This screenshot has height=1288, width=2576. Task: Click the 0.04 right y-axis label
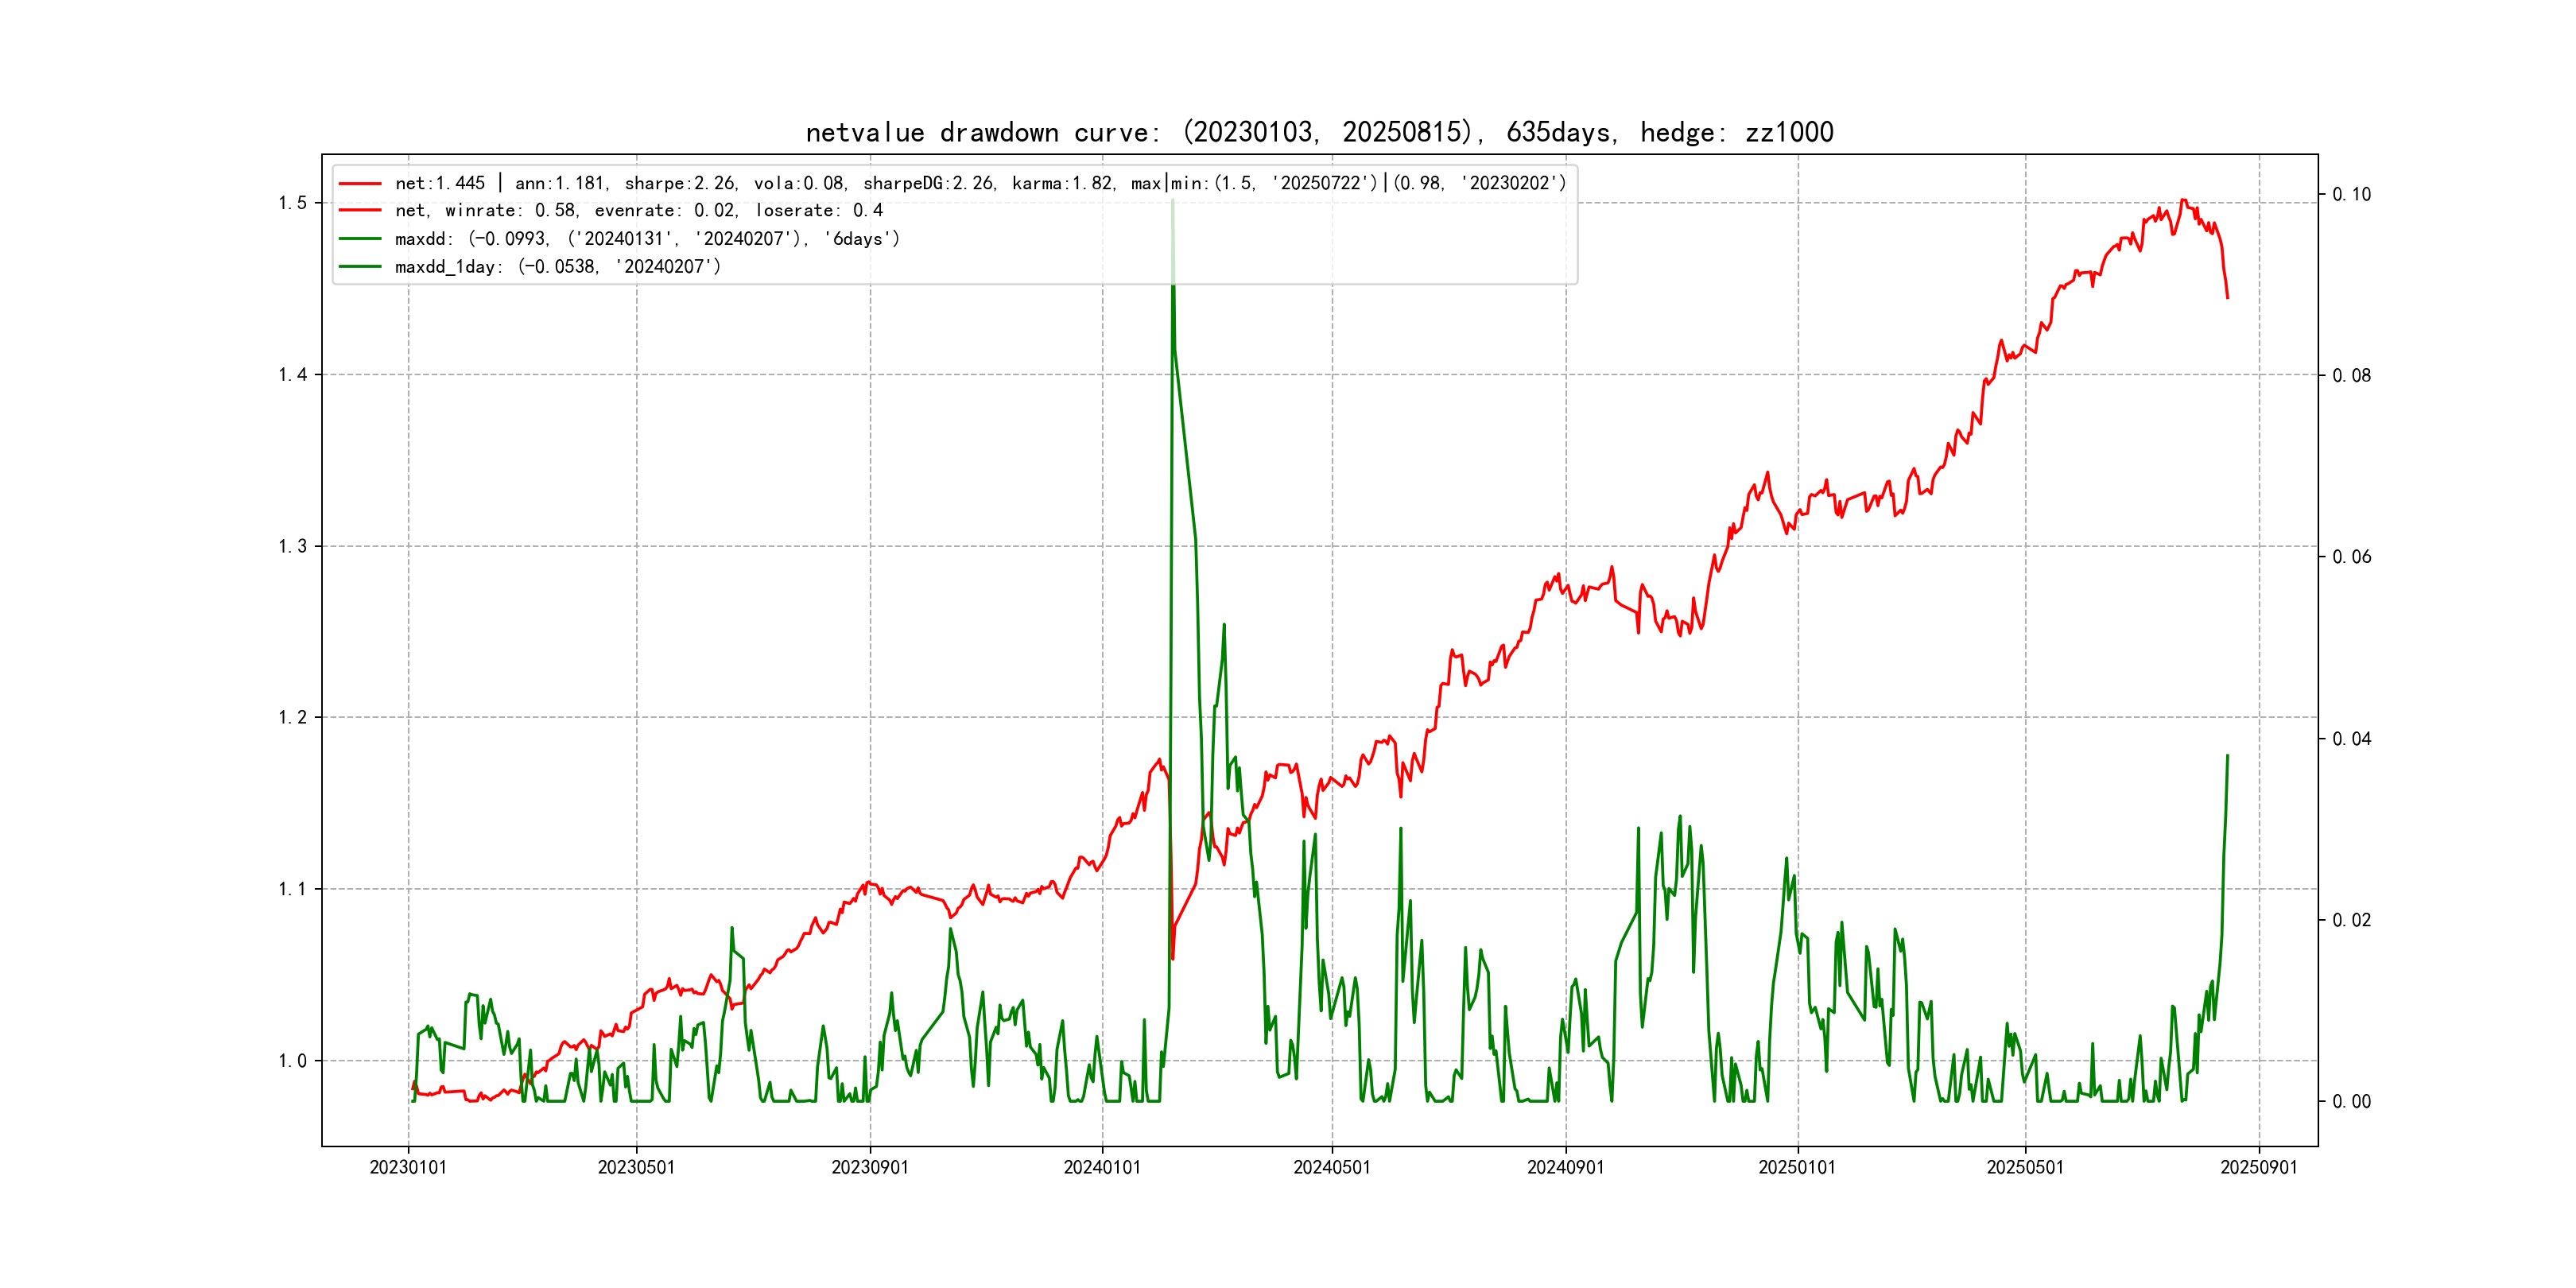tap(2351, 739)
